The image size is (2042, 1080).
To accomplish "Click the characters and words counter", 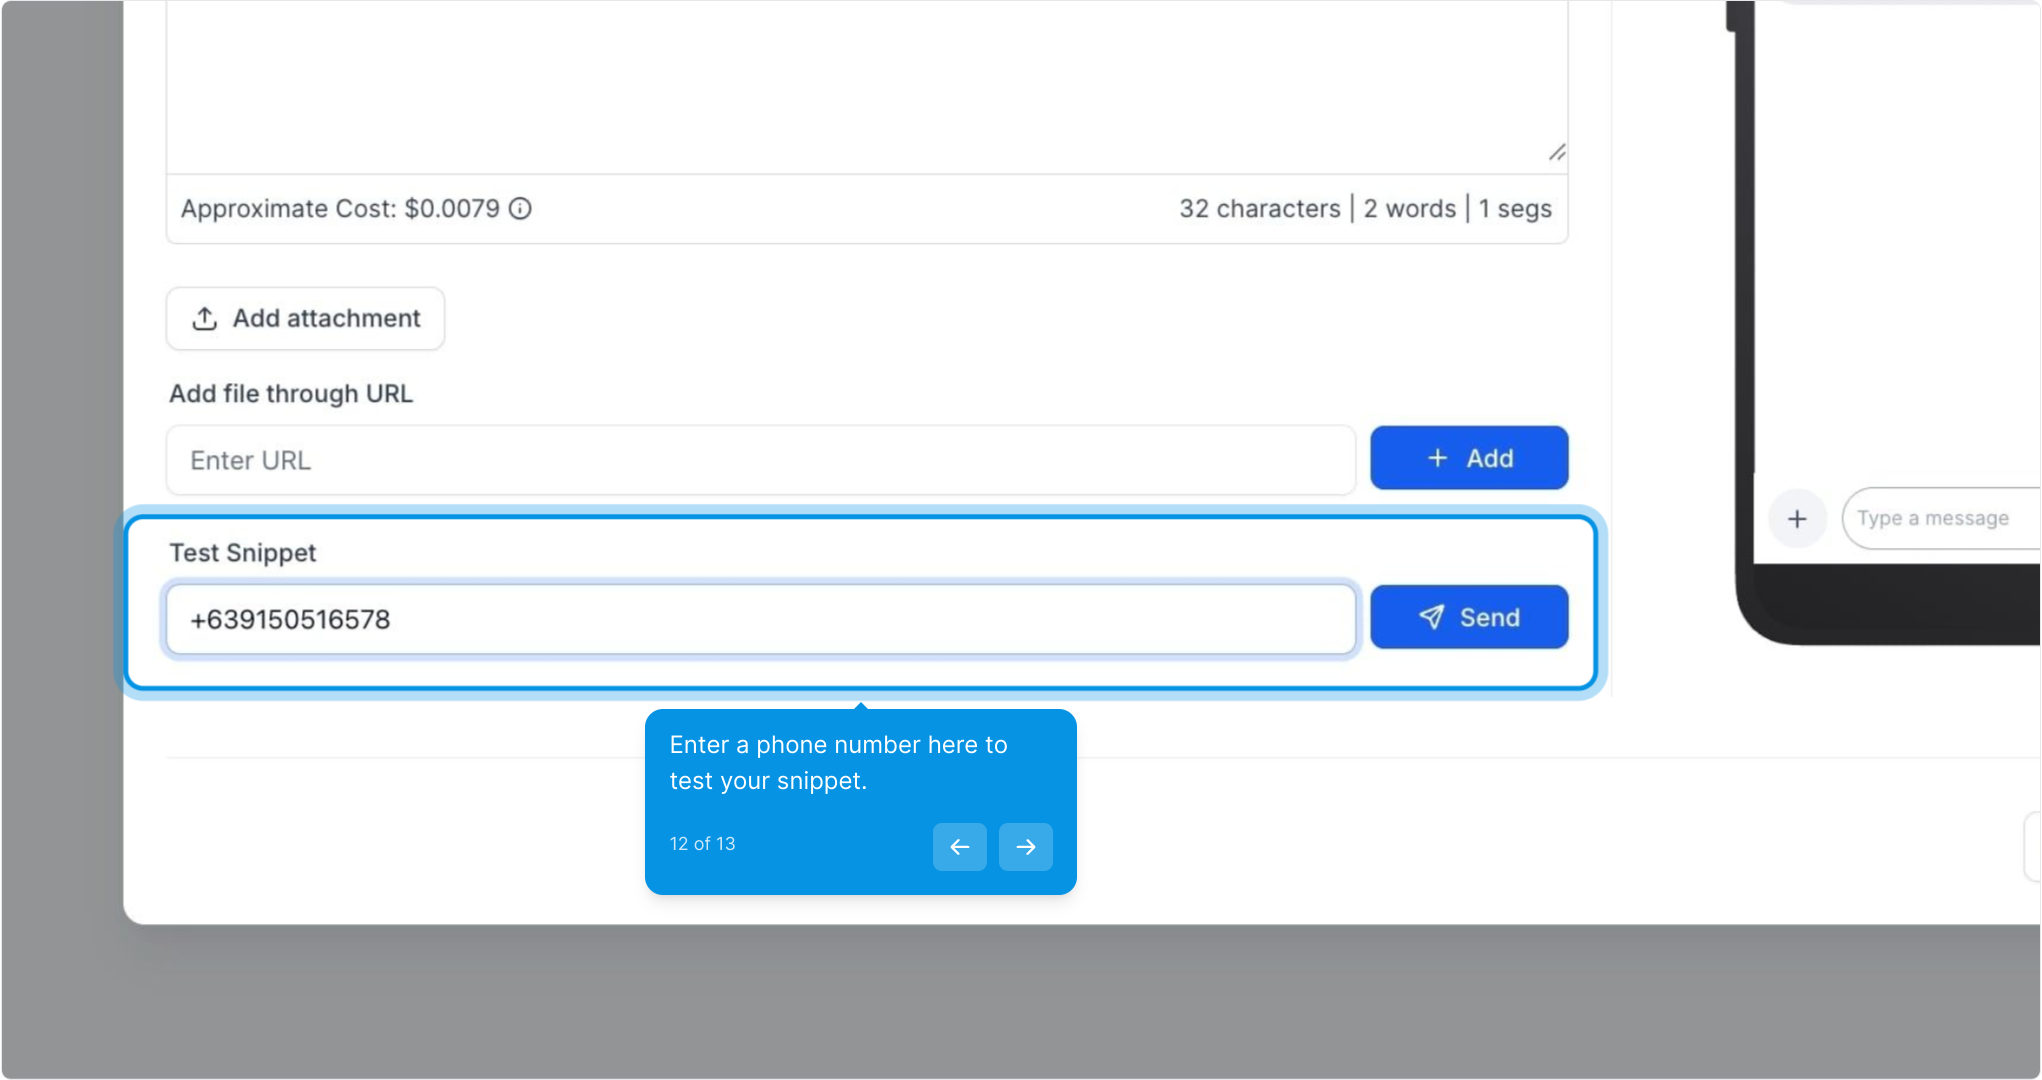I will [x=1365, y=209].
